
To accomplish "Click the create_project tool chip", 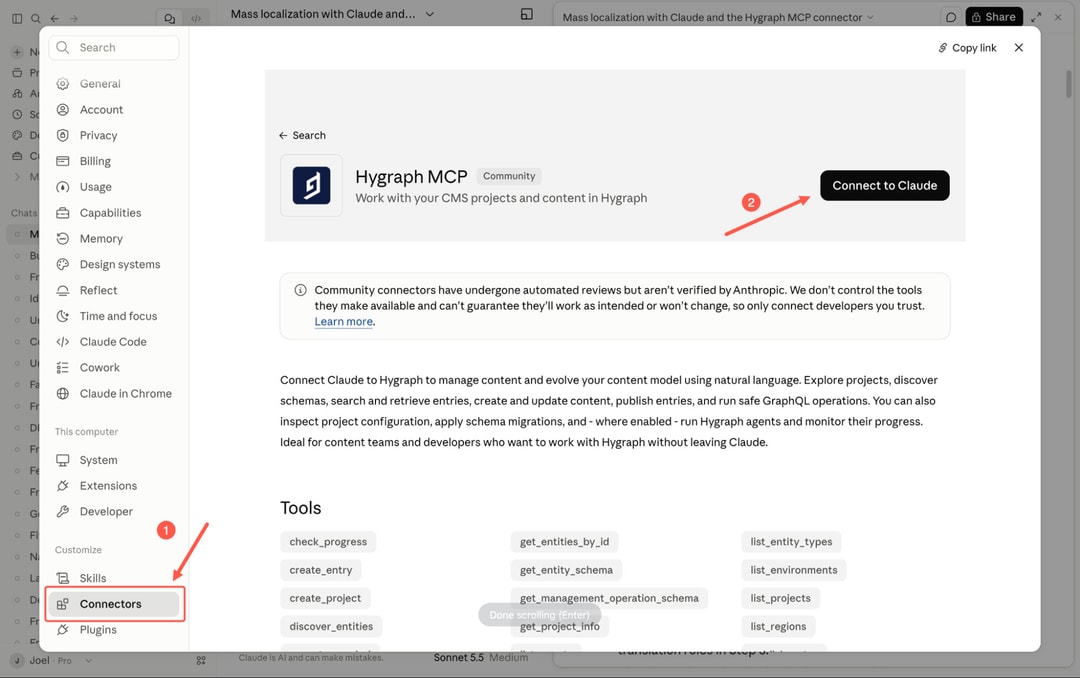I will coord(325,599).
